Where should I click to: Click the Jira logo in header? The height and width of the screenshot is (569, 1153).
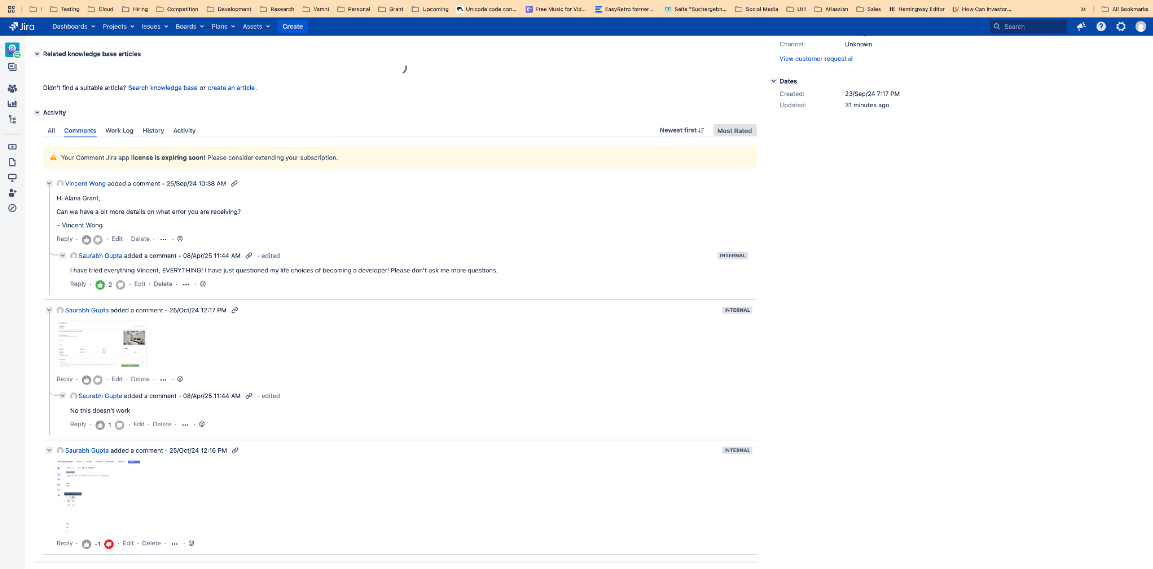tap(22, 26)
